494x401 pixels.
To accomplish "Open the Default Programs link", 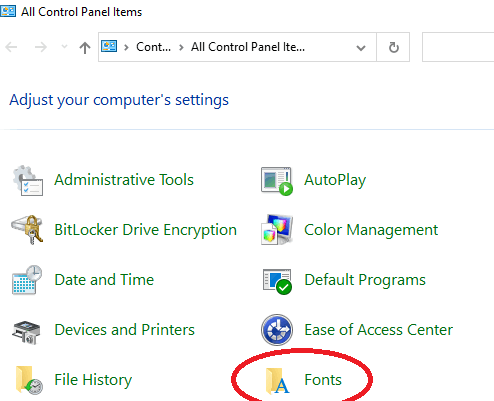I will coord(365,280).
